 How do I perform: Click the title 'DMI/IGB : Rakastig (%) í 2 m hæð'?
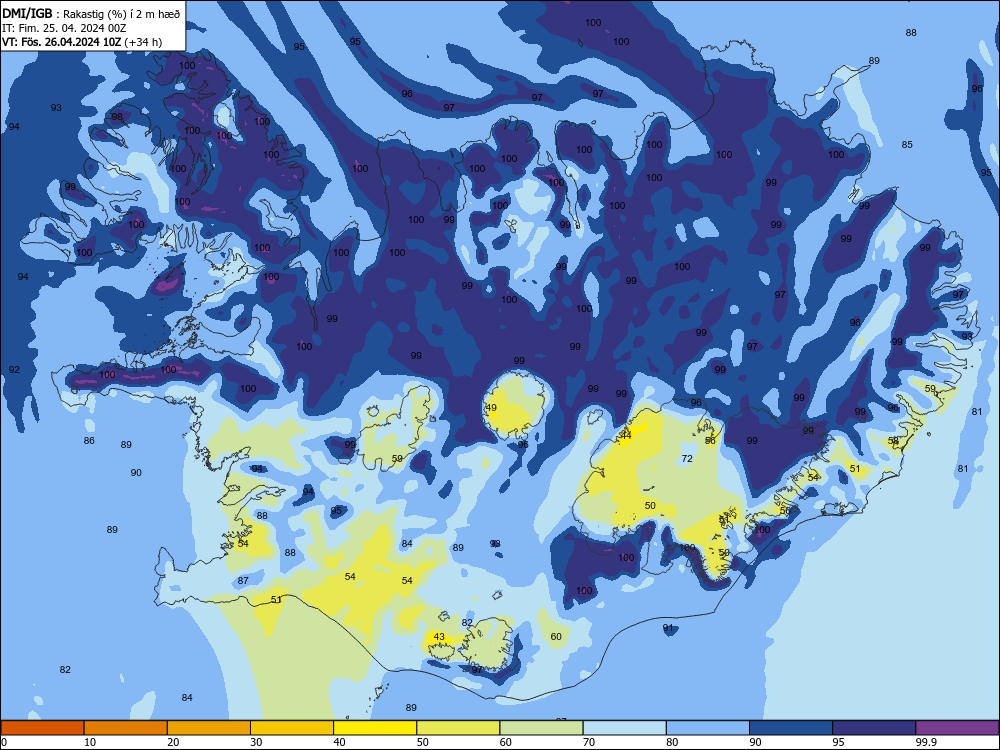click(91, 14)
